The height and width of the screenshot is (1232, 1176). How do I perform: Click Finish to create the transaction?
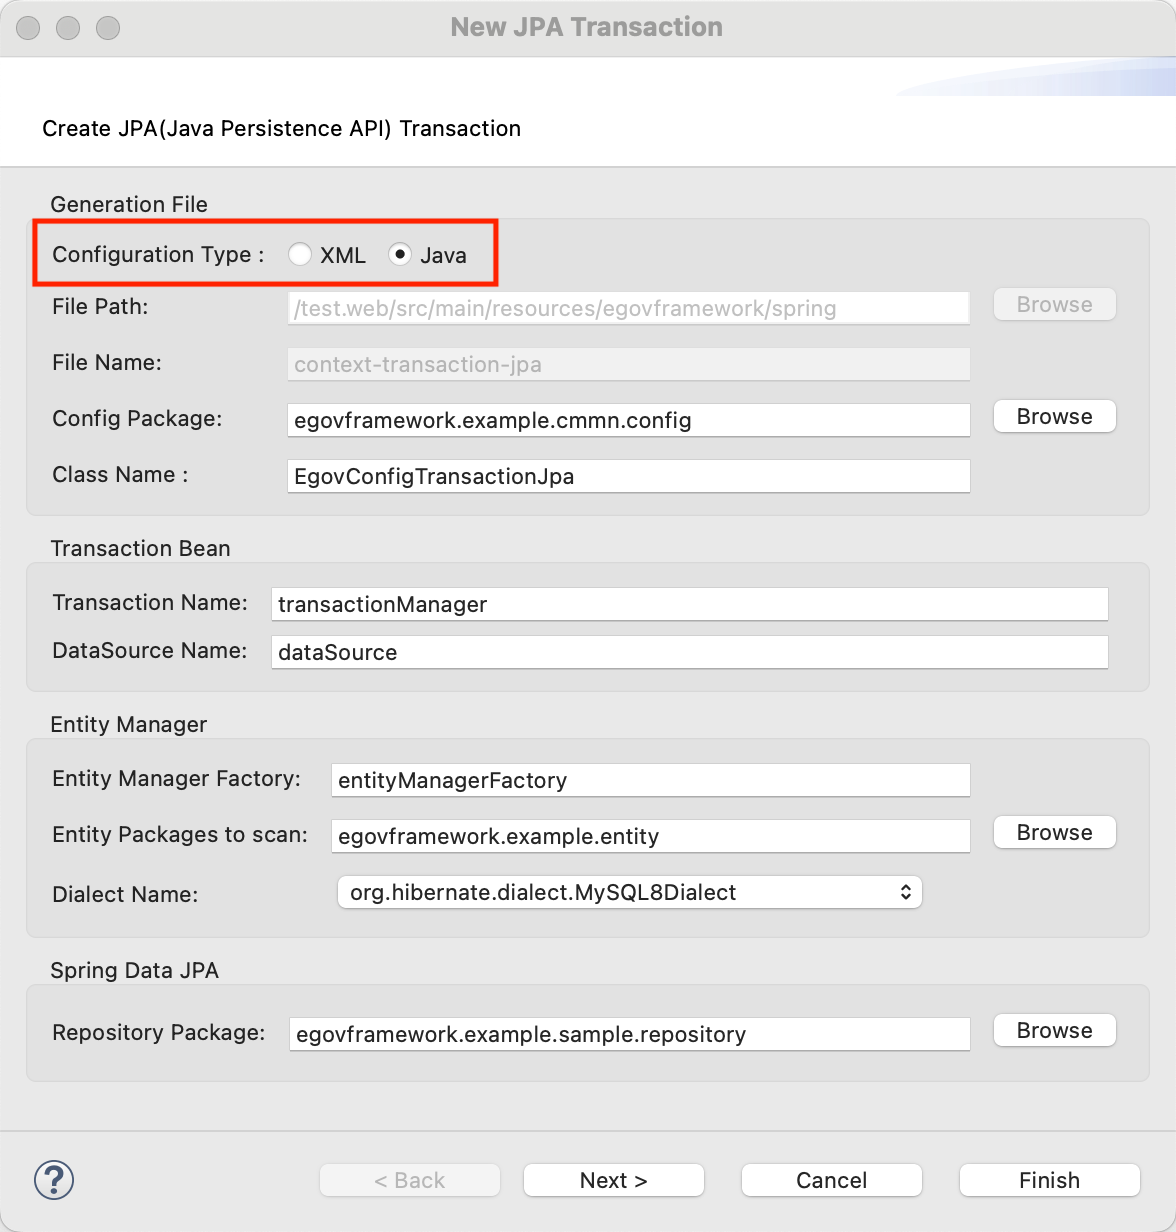(1049, 1180)
